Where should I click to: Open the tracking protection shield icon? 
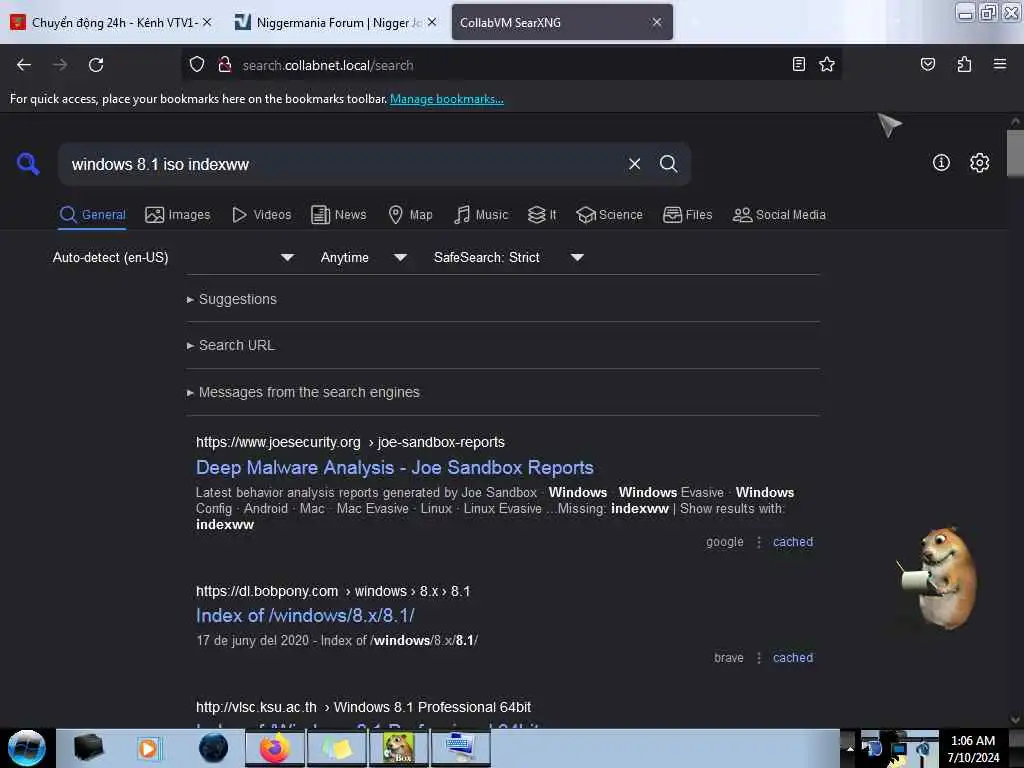point(197,65)
